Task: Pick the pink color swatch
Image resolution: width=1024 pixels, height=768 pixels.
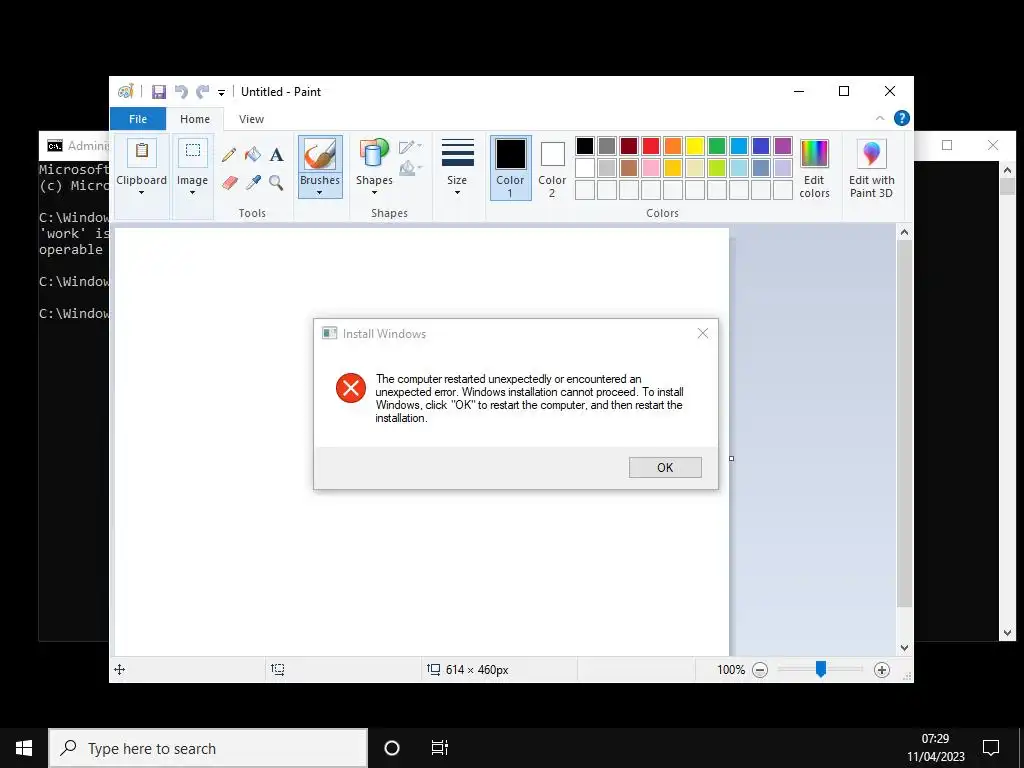Action: pyautogui.click(x=651, y=168)
